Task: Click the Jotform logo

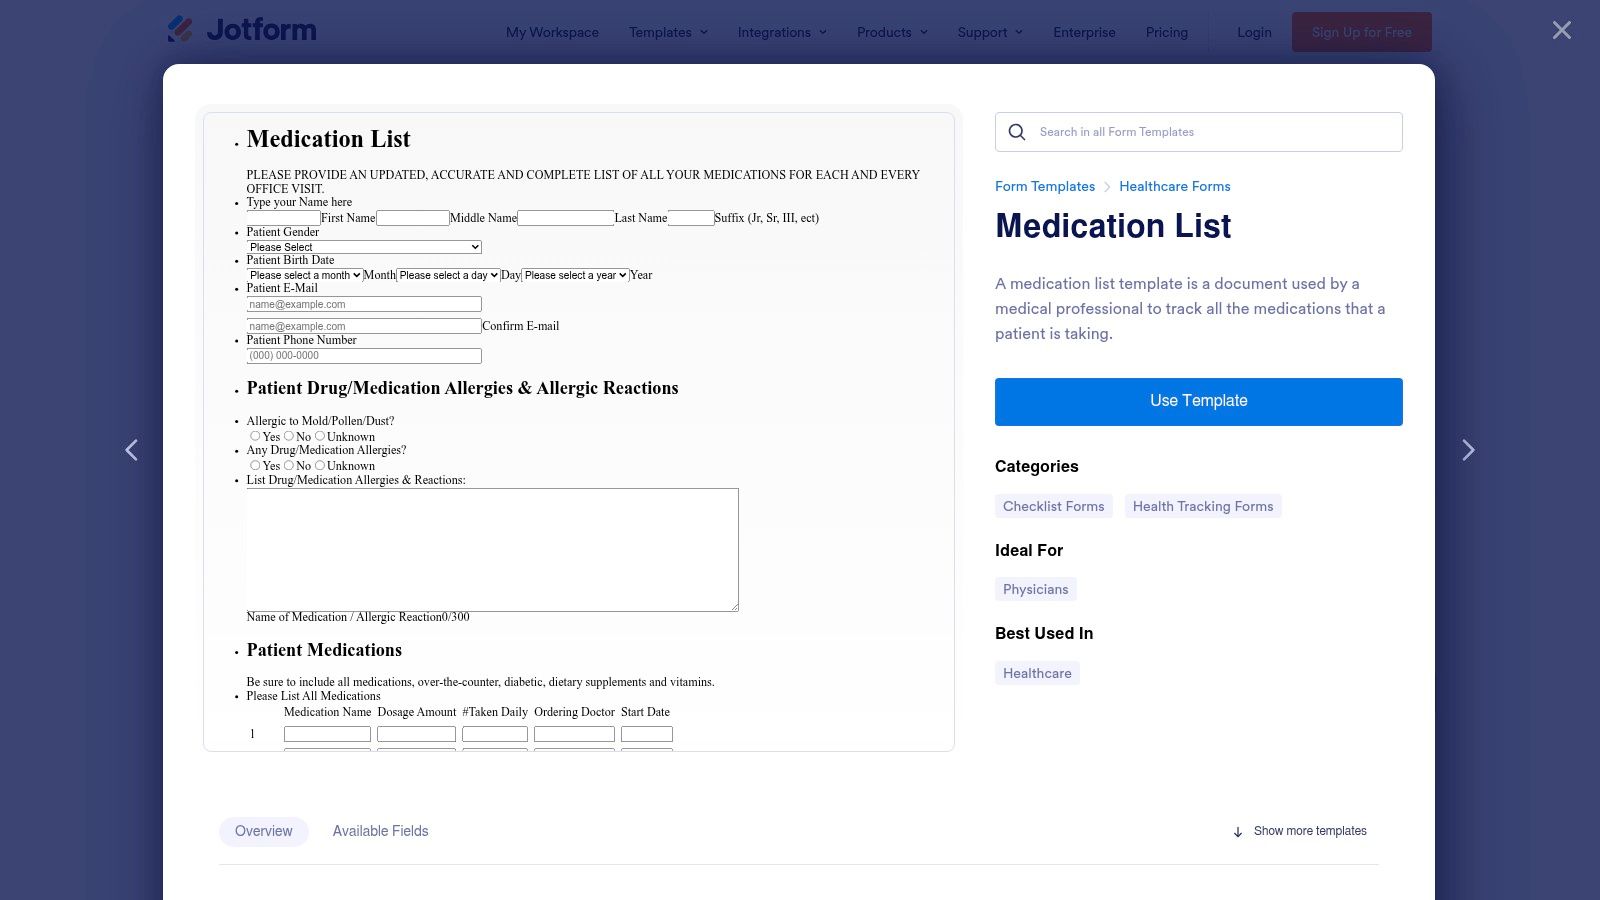Action: click(x=241, y=29)
